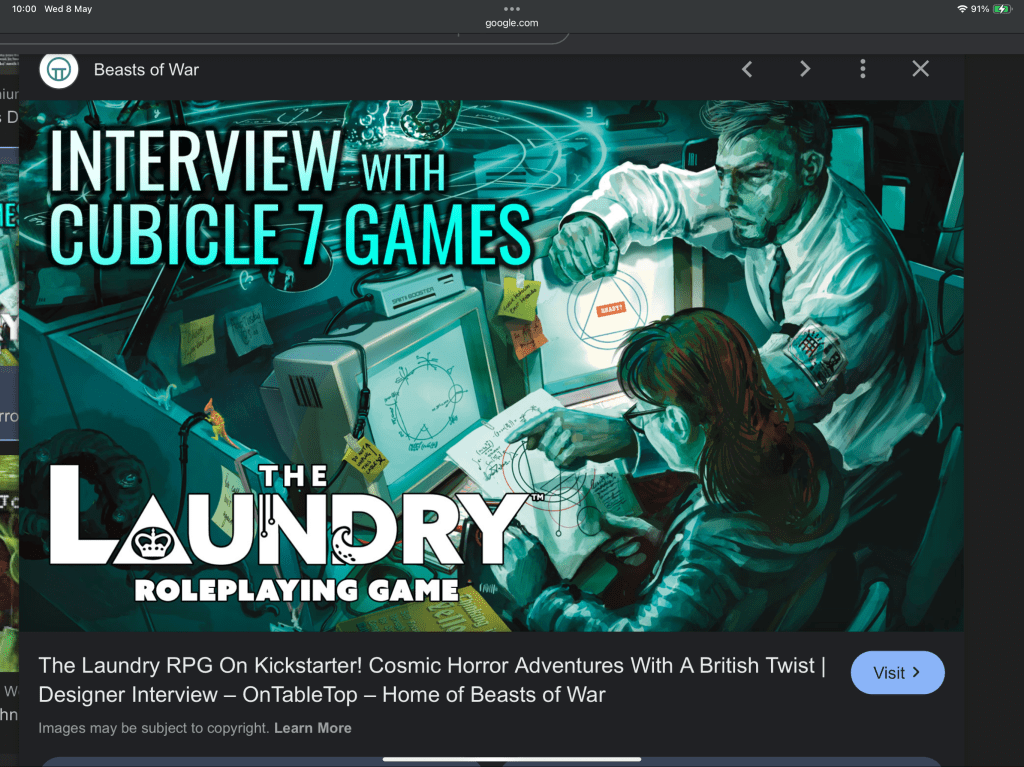Click the Beasts of War source name
This screenshot has height=767, width=1024.
click(x=146, y=69)
